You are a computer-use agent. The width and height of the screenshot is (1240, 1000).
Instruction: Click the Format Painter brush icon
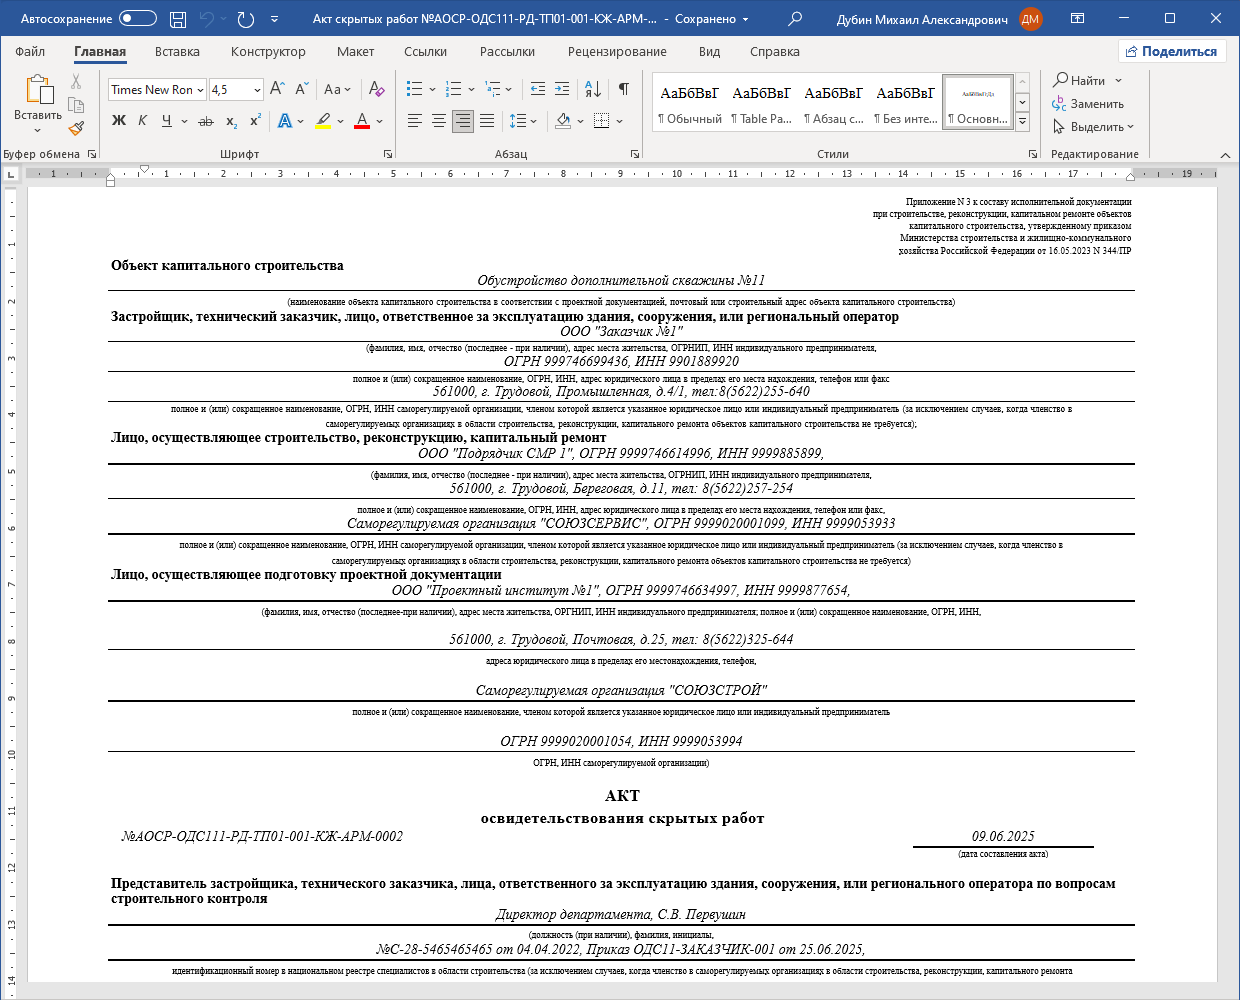[76, 128]
